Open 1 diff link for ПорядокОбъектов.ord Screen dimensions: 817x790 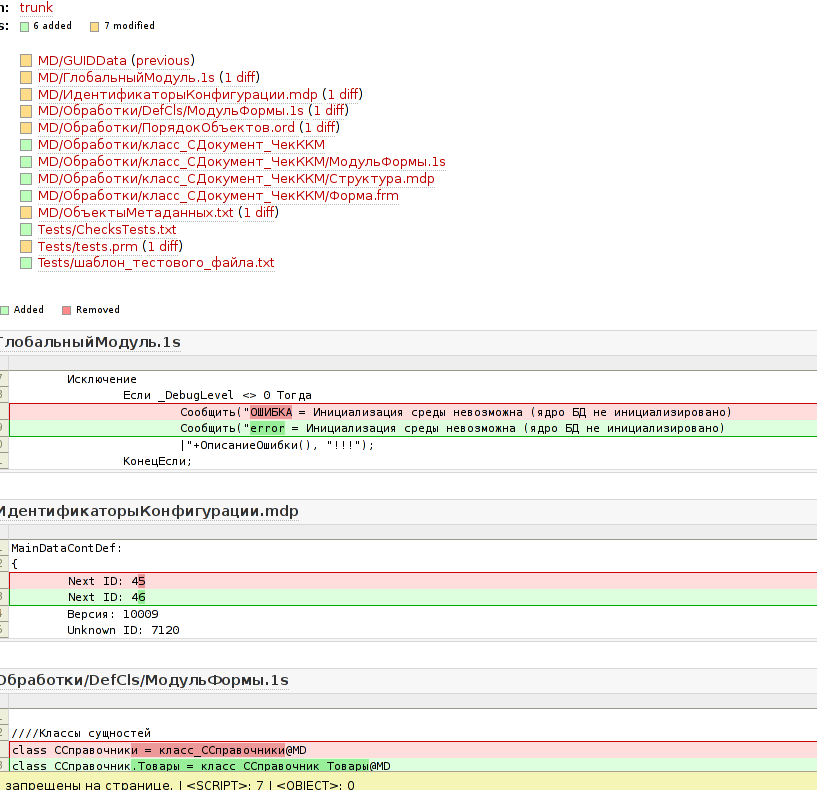click(x=318, y=128)
